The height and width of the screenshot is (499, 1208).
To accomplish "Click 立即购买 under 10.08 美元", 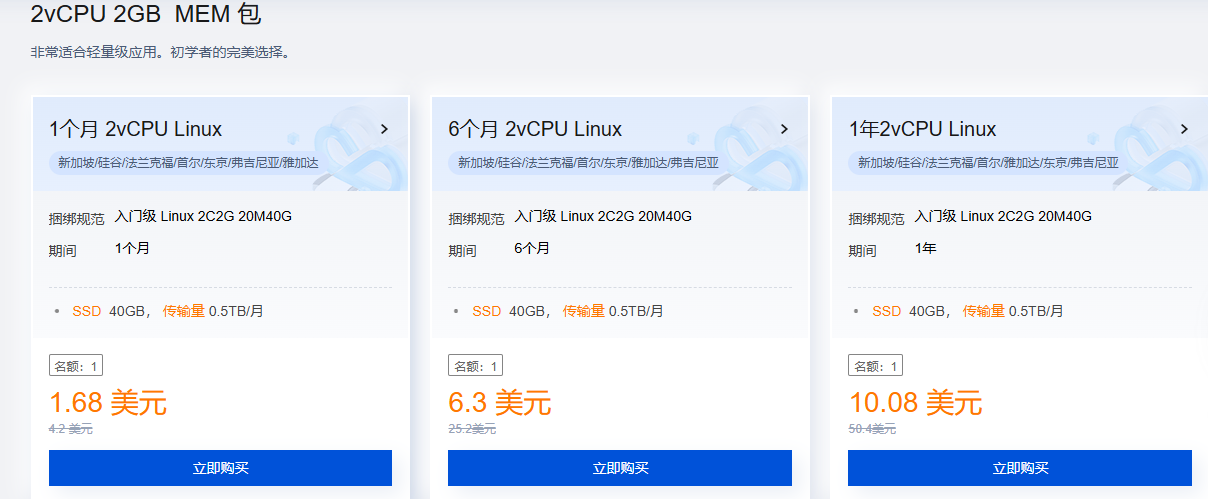I will coord(1020,468).
